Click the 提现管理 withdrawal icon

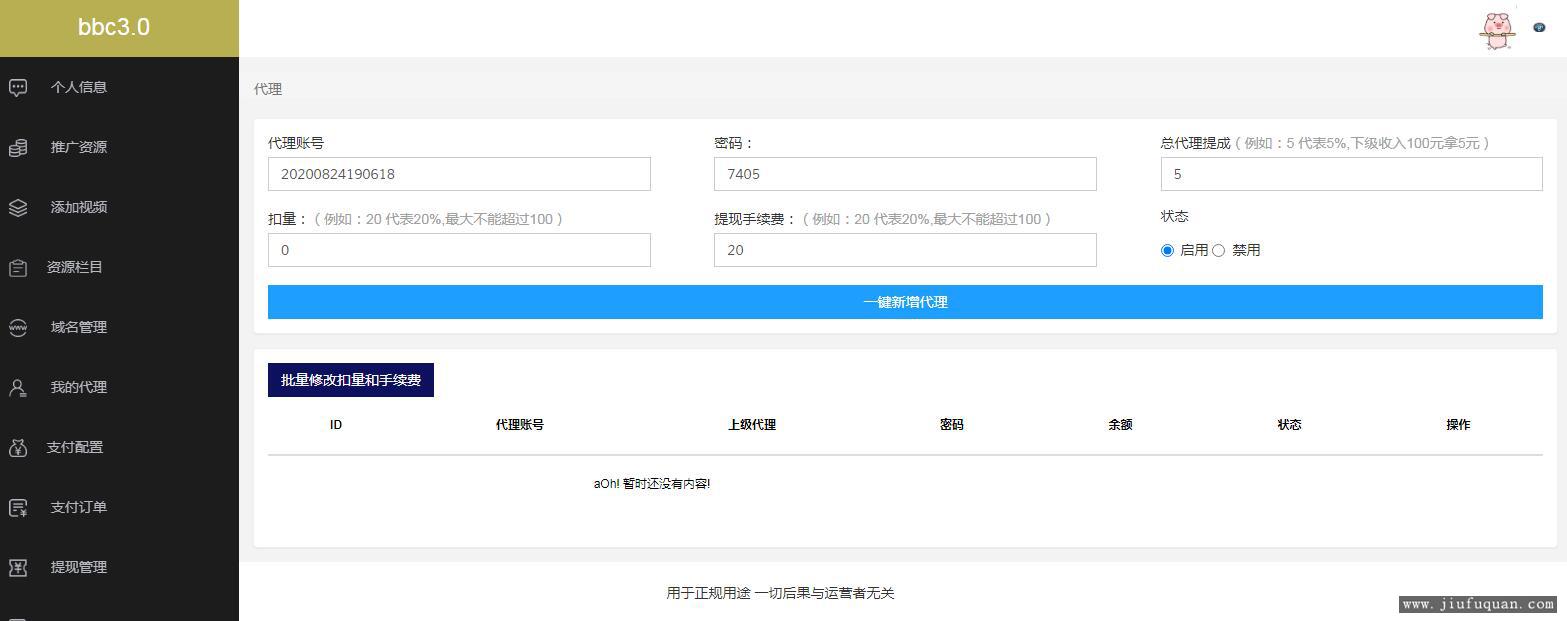(x=18, y=568)
